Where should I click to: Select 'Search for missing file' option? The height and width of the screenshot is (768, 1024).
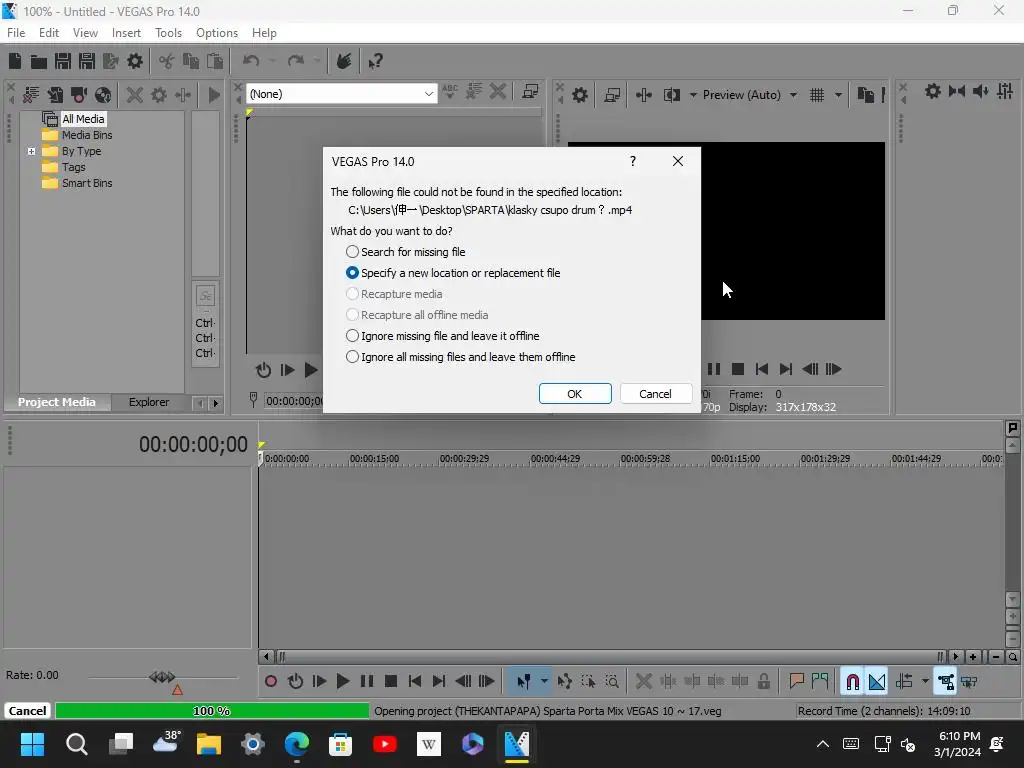tap(406, 252)
